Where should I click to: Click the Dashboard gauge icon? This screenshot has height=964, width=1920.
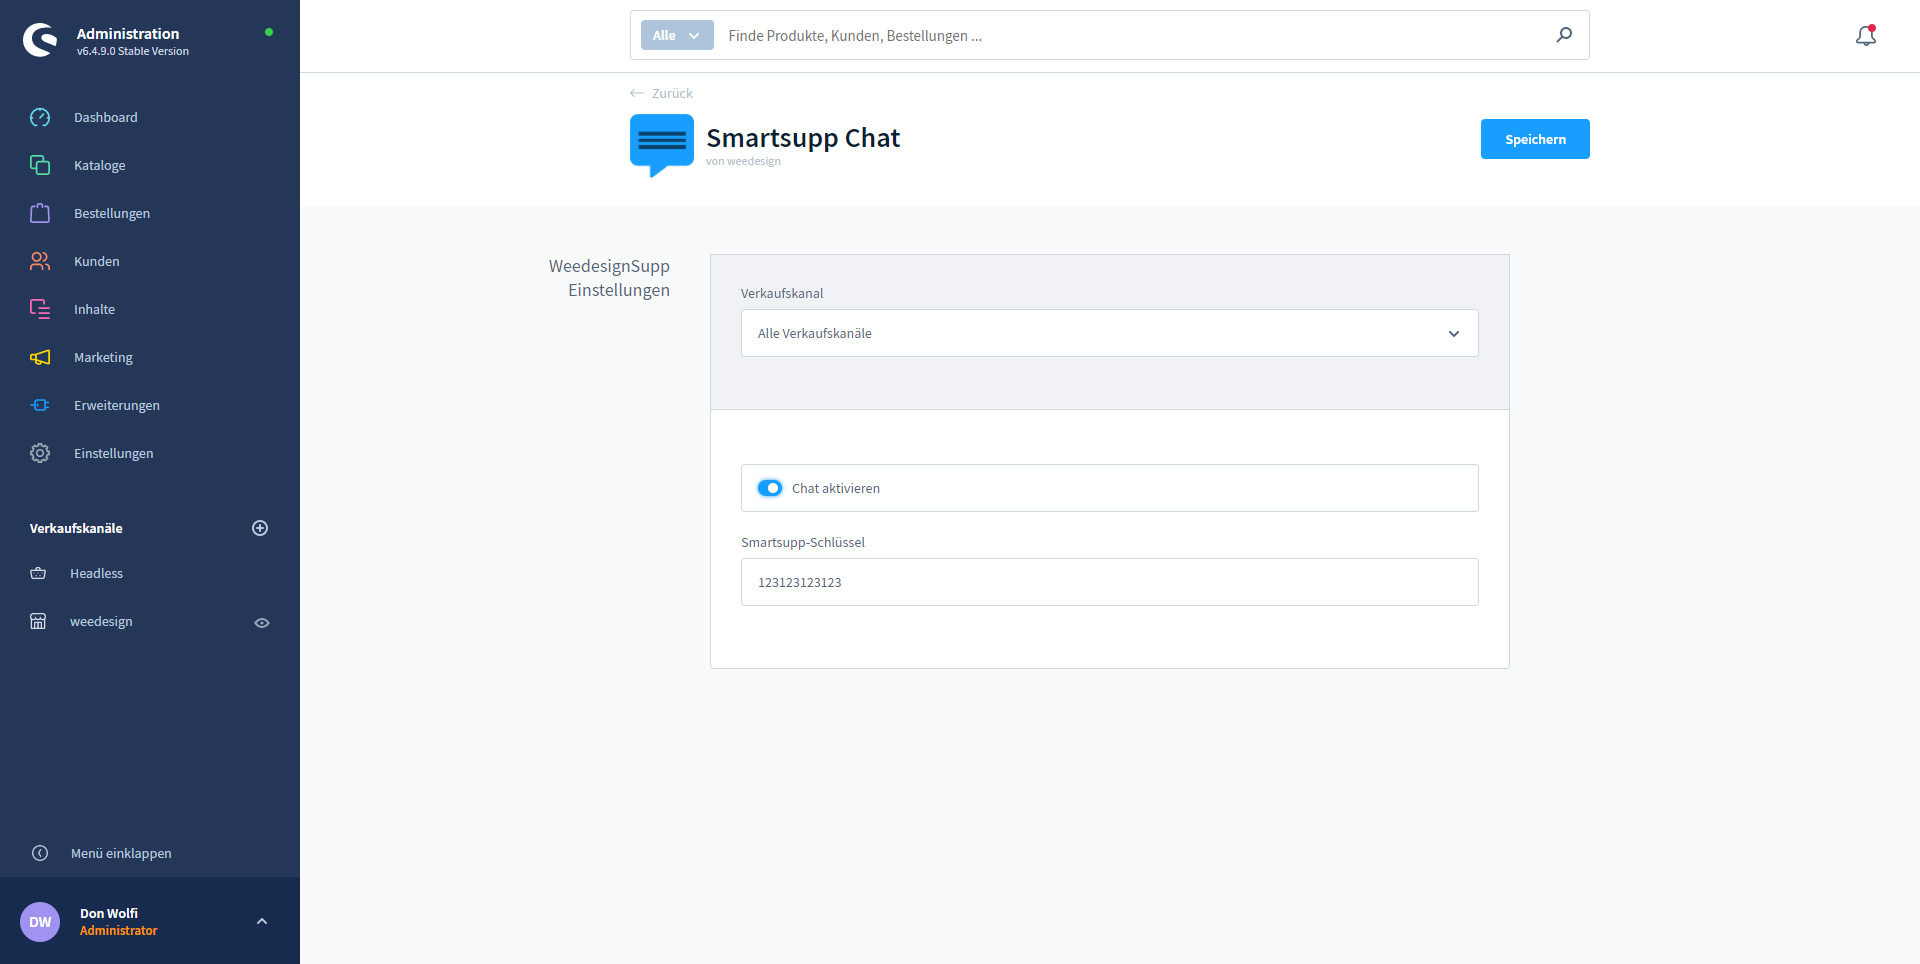click(40, 117)
